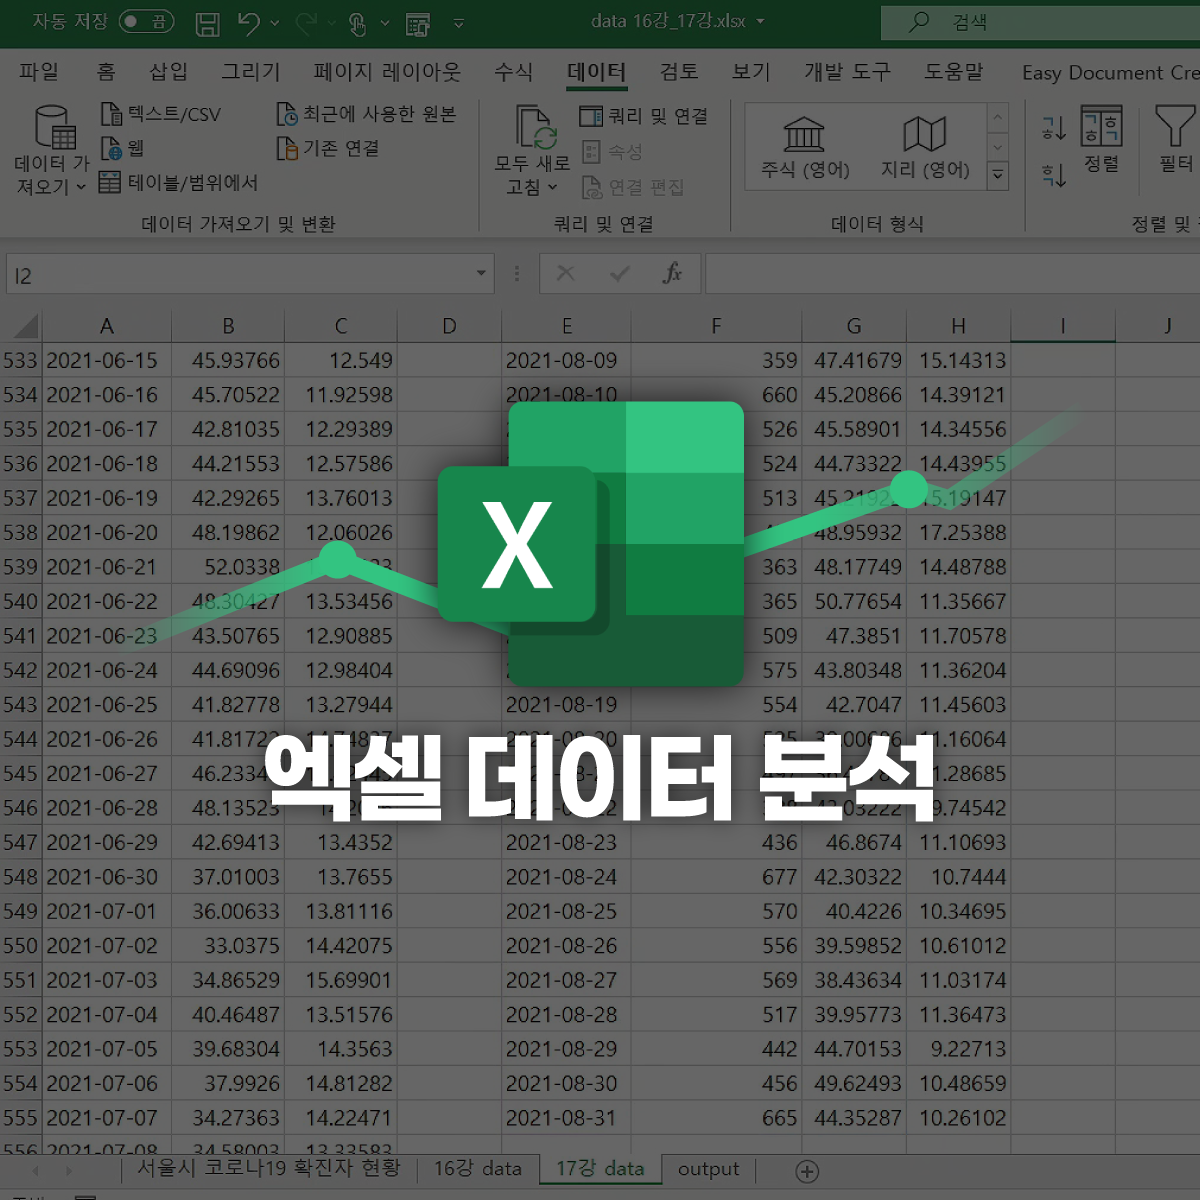The image size is (1200, 1200).
Task: Click the formula bar cancel X icon
Action: [x=566, y=273]
